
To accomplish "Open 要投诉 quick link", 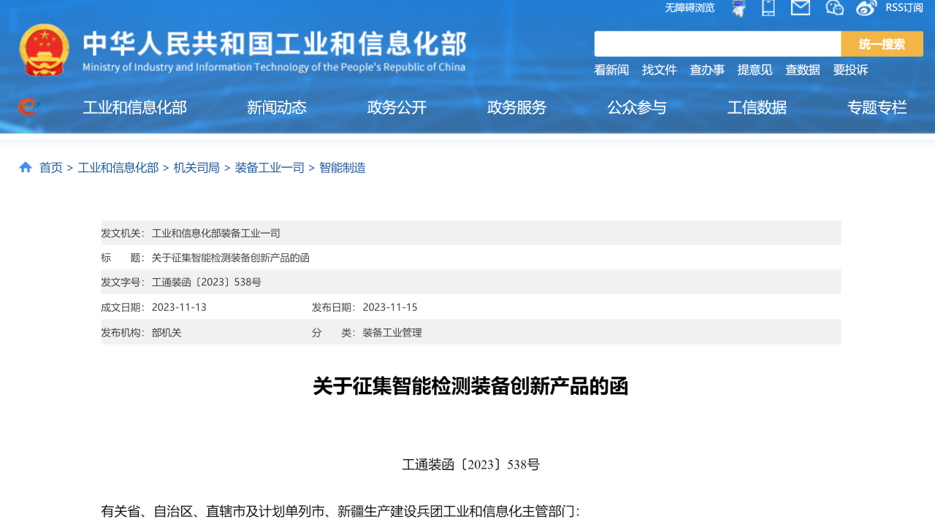I will point(850,70).
